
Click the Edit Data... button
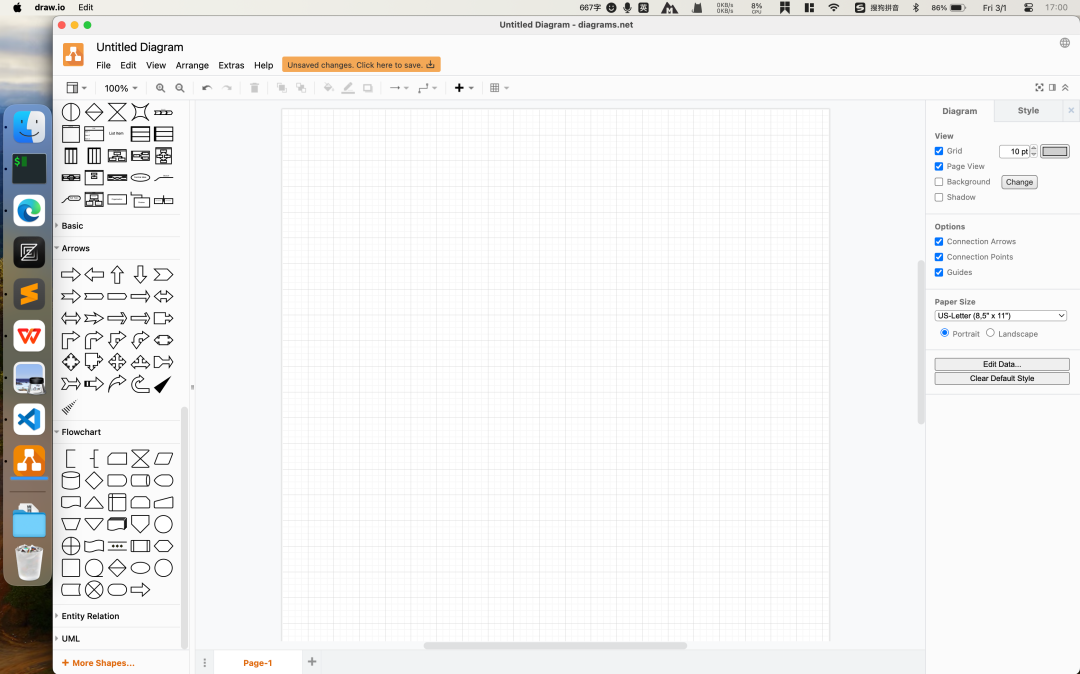pos(1001,364)
